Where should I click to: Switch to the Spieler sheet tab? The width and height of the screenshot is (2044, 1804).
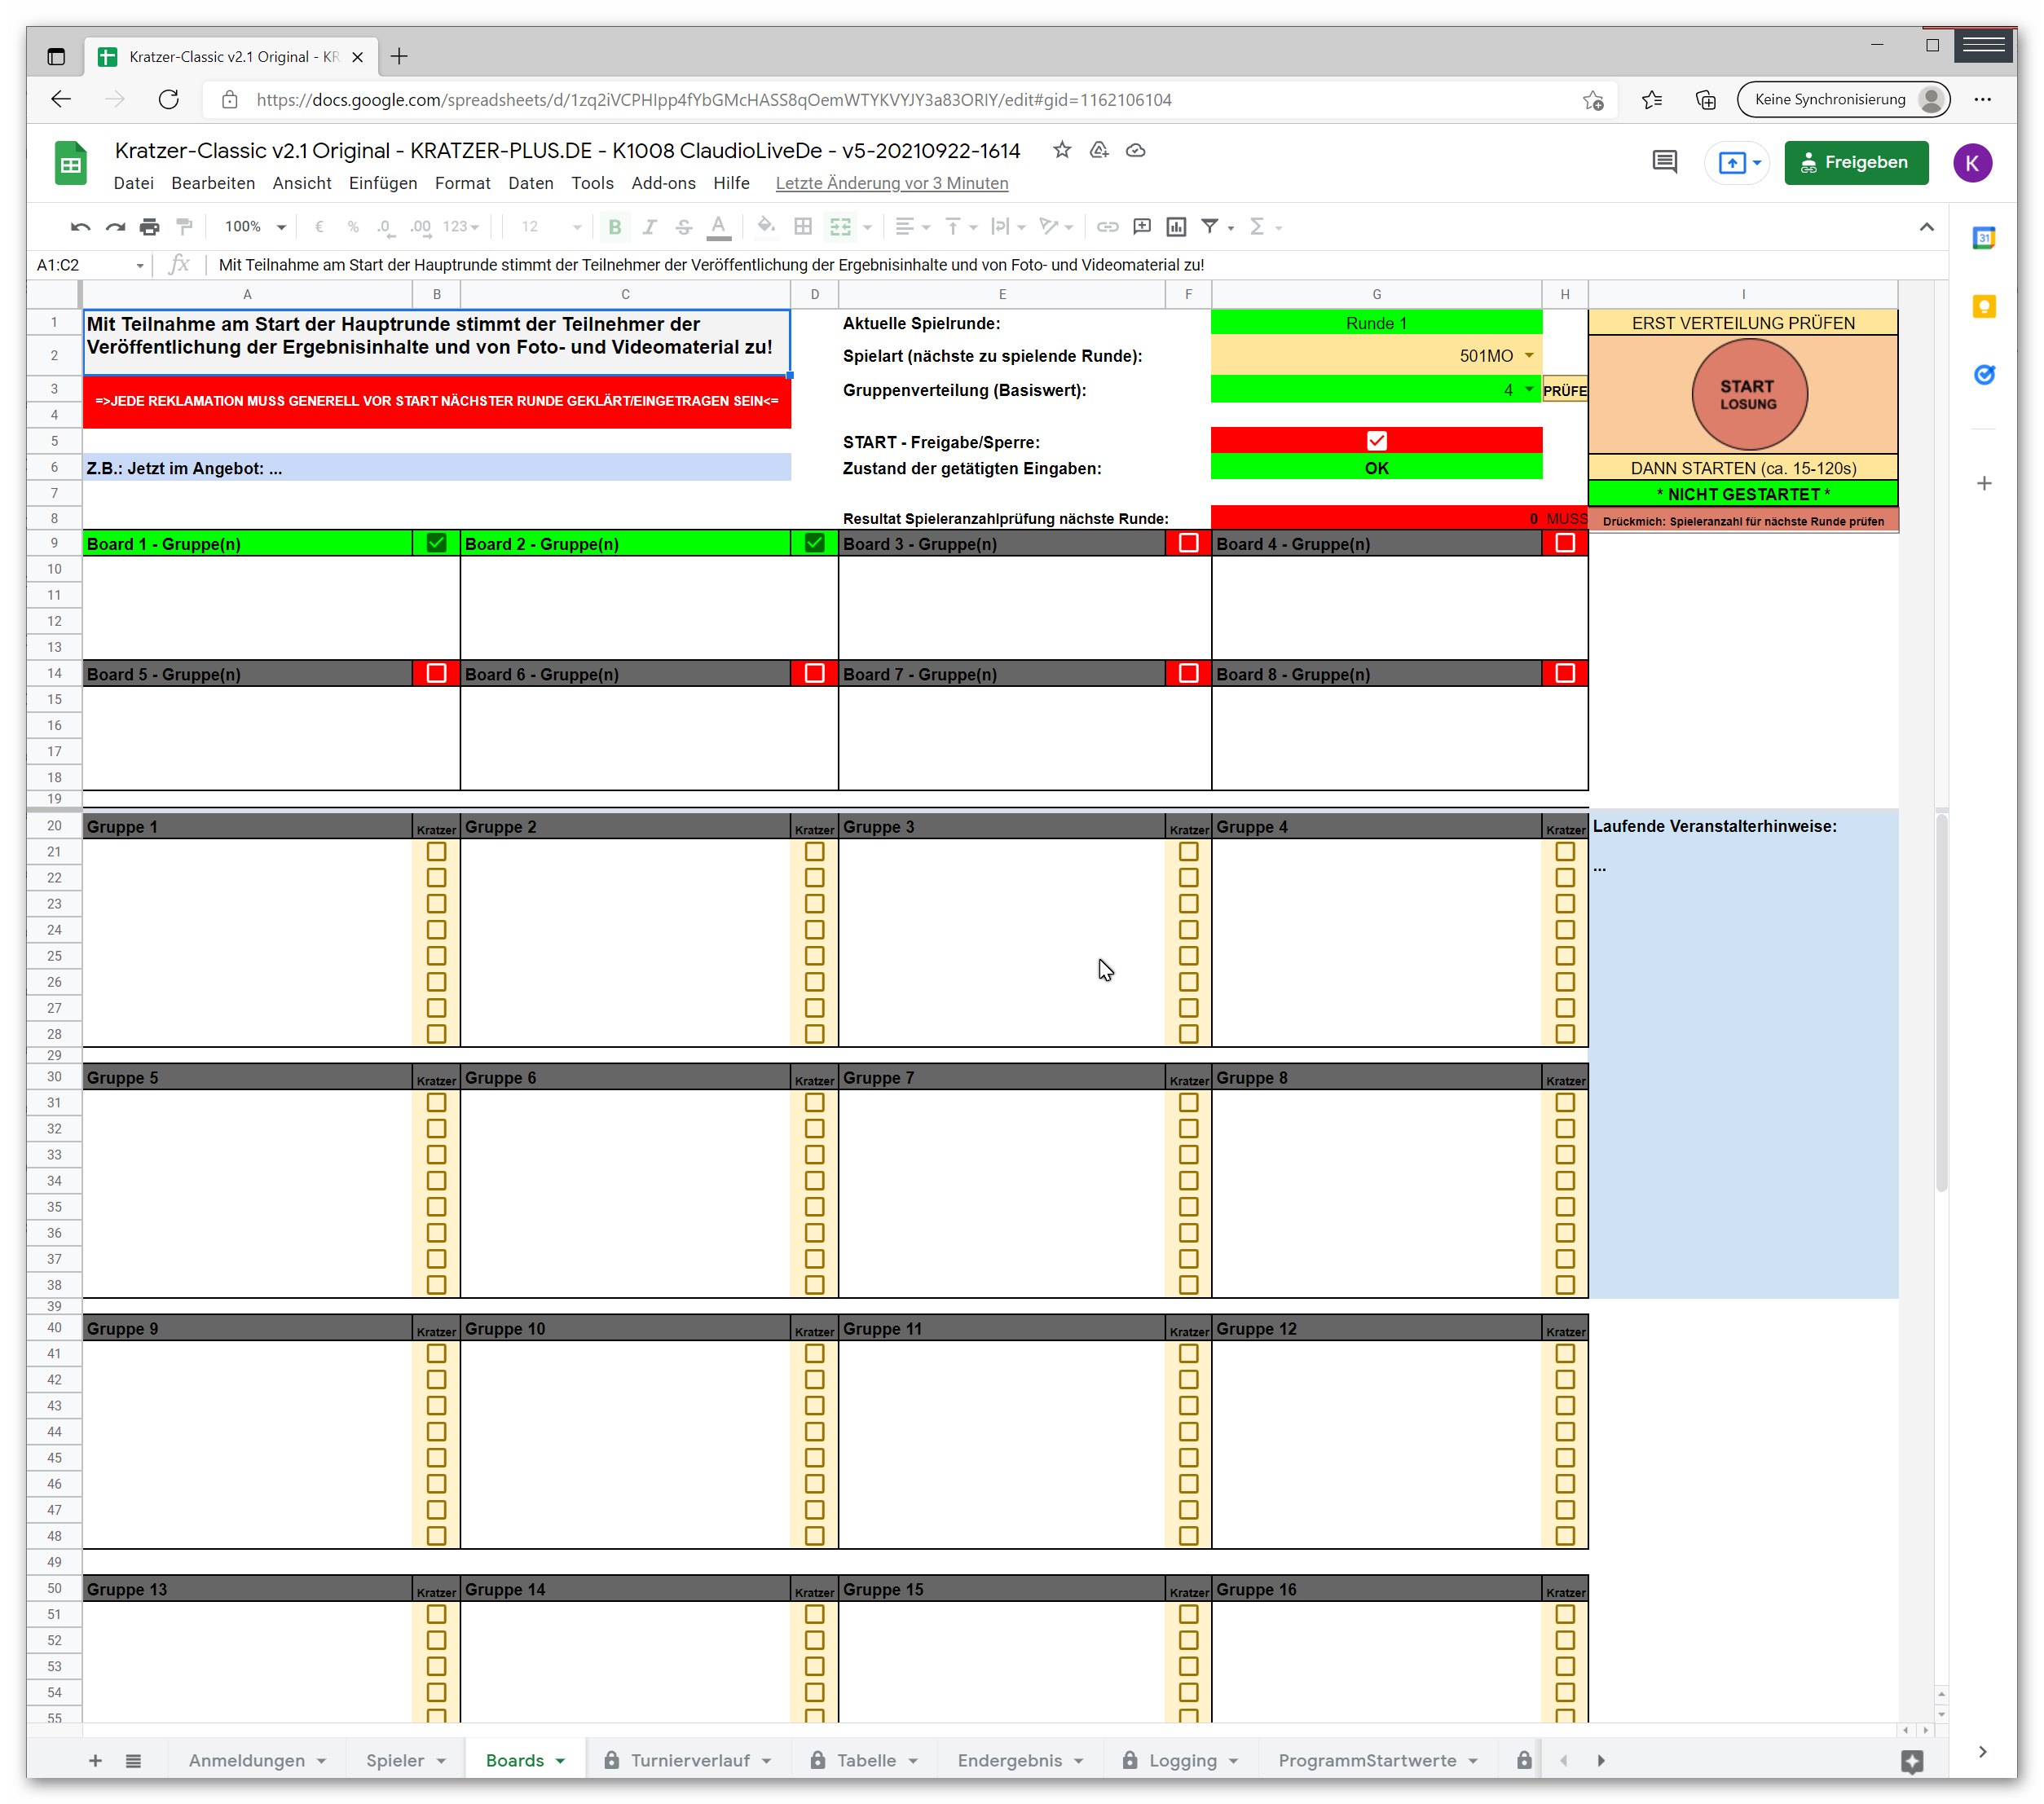tap(395, 1761)
